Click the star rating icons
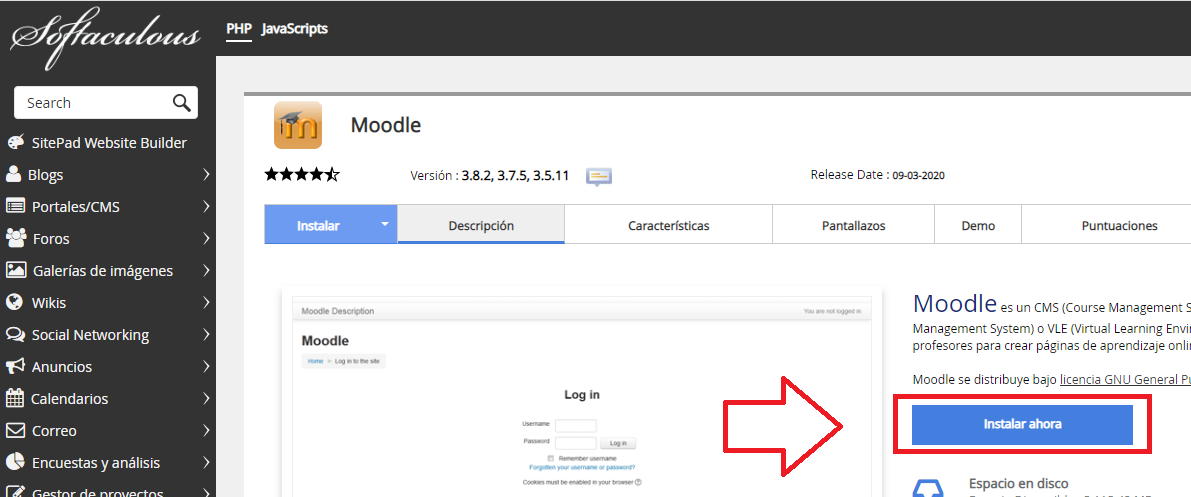 [302, 176]
